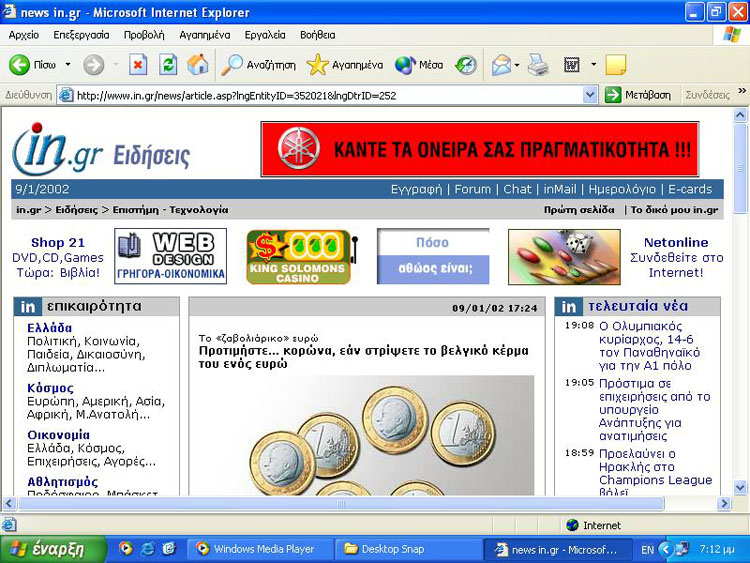This screenshot has height=563, width=750.
Task: Click the Windows flag logo throbber
Action: point(732,34)
